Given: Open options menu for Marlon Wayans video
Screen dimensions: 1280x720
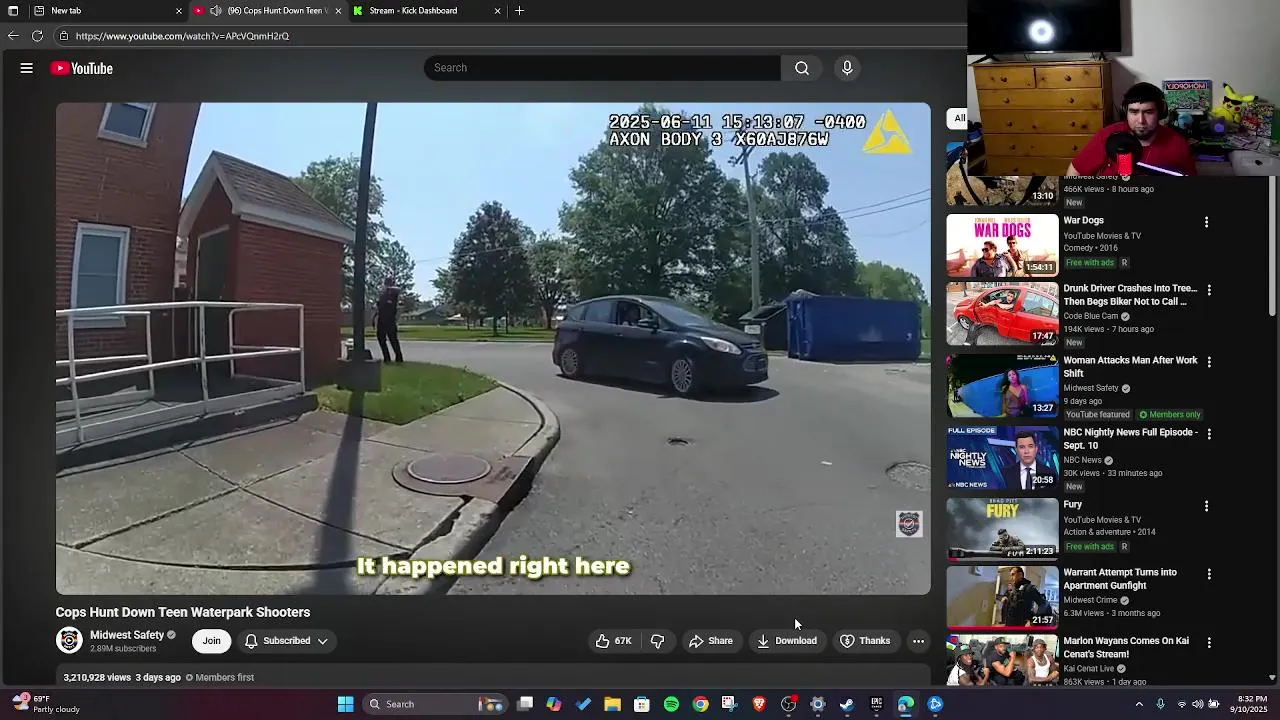Looking at the screenshot, I should pyautogui.click(x=1209, y=642).
